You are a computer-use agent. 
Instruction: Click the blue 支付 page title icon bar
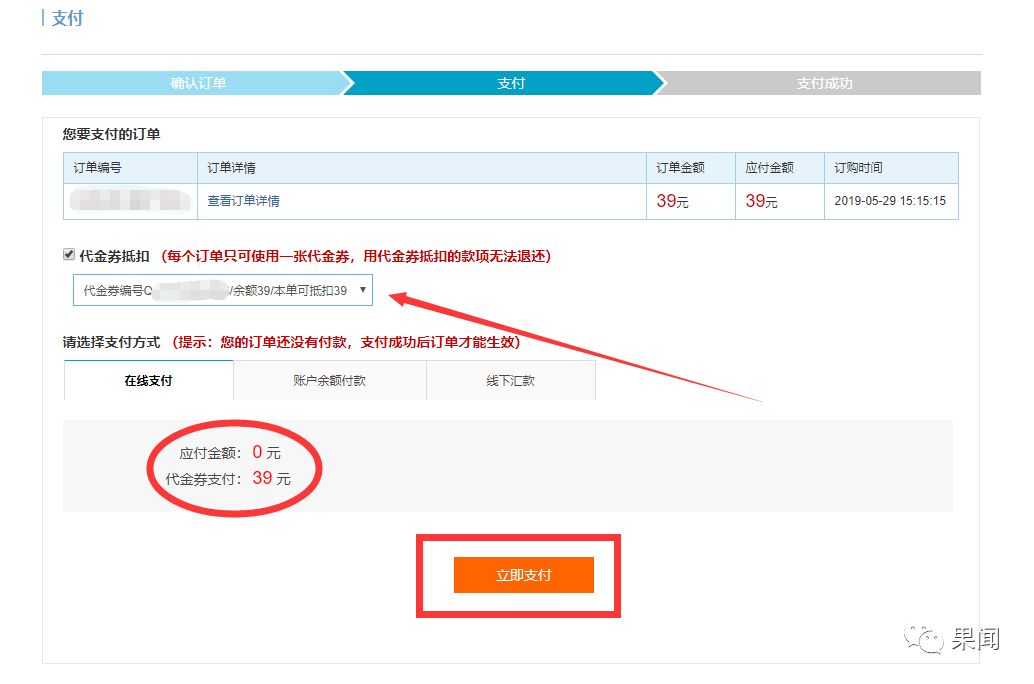click(41, 18)
